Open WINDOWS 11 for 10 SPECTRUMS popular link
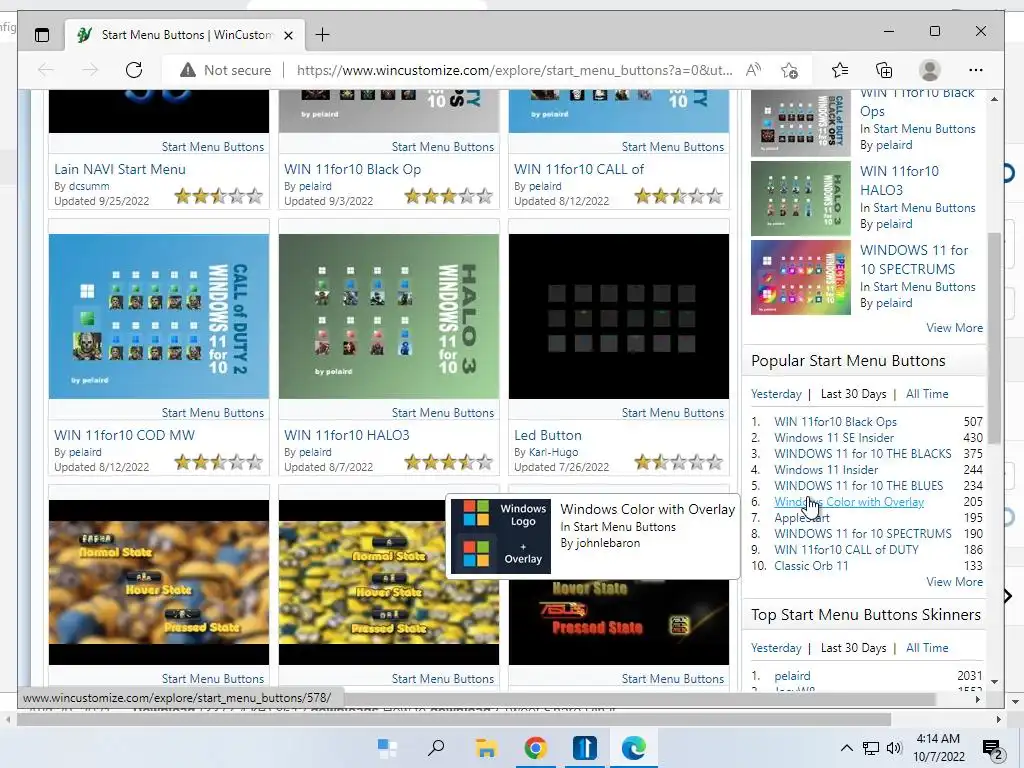Image resolution: width=1024 pixels, height=768 pixels. point(863,534)
